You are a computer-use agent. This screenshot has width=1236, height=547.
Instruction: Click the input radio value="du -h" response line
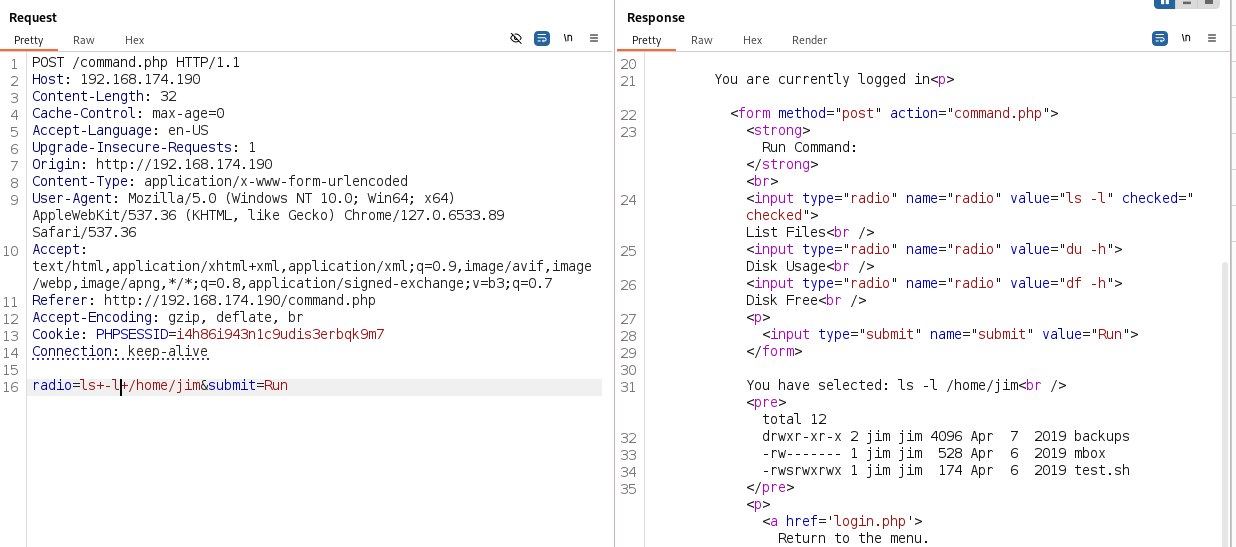(x=934, y=249)
